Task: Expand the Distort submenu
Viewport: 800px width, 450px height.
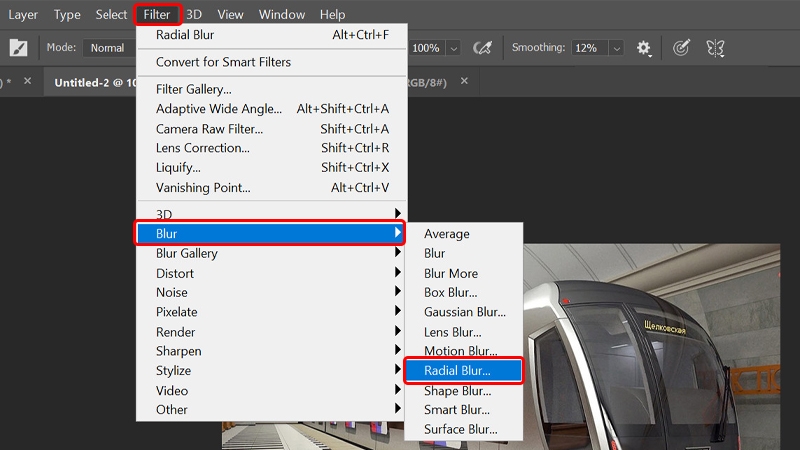Action: [x=272, y=273]
